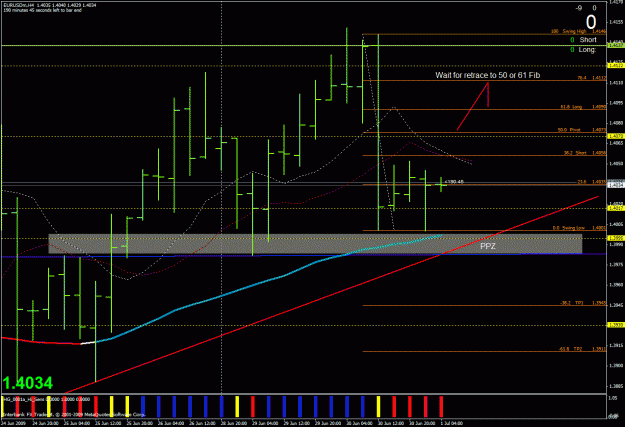Click the large green 1.4034 price readout

click(x=28, y=383)
